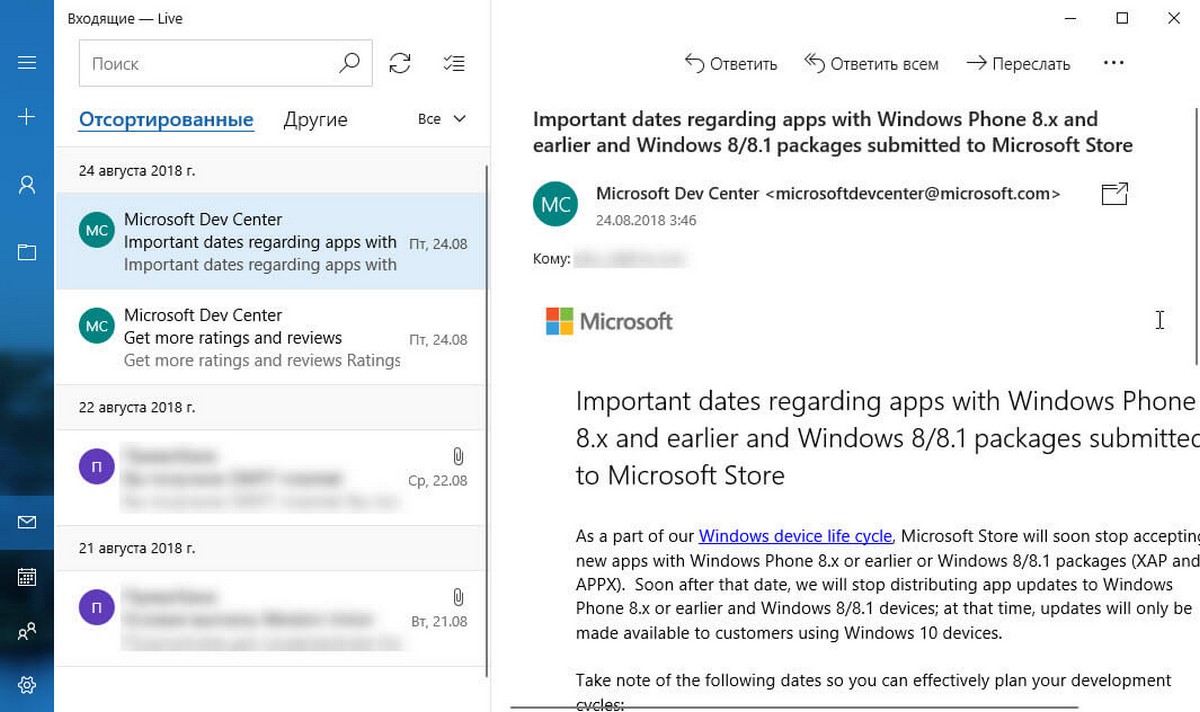
Task: Open the Windows device life cycle link
Action: pos(795,536)
